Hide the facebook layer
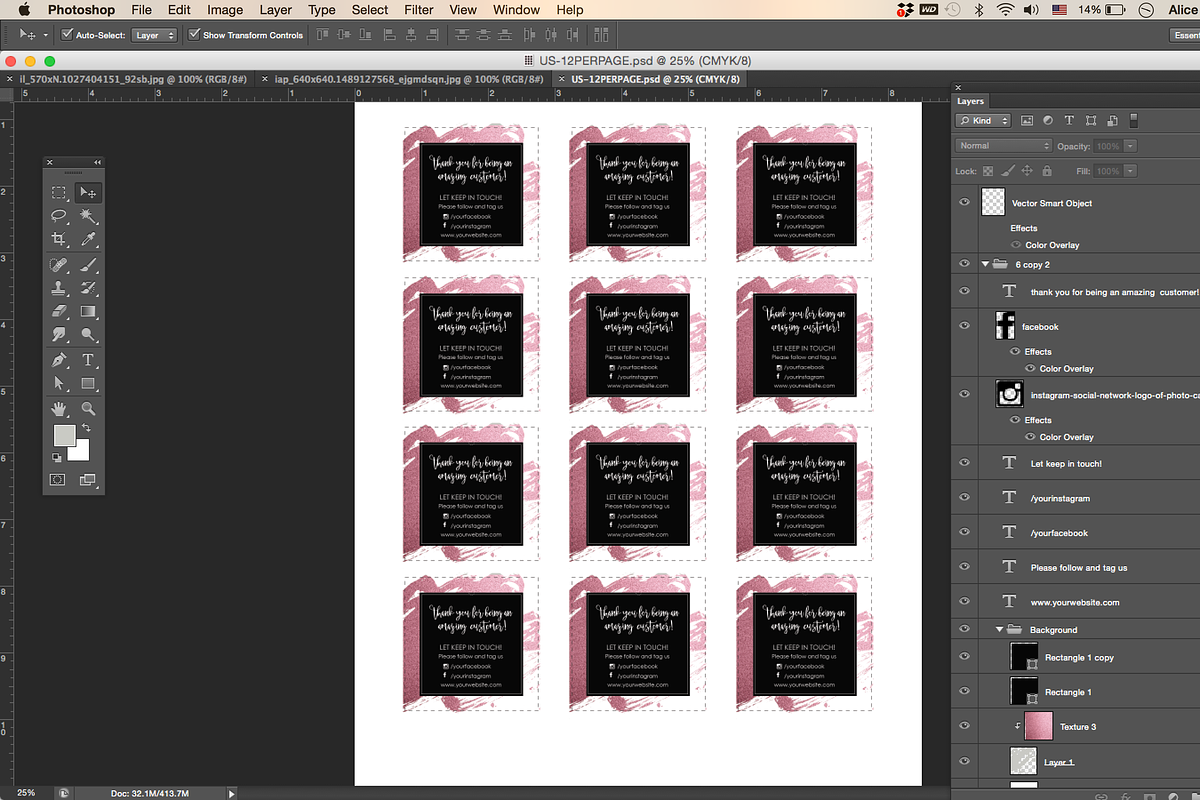1200x800 pixels. coord(964,326)
